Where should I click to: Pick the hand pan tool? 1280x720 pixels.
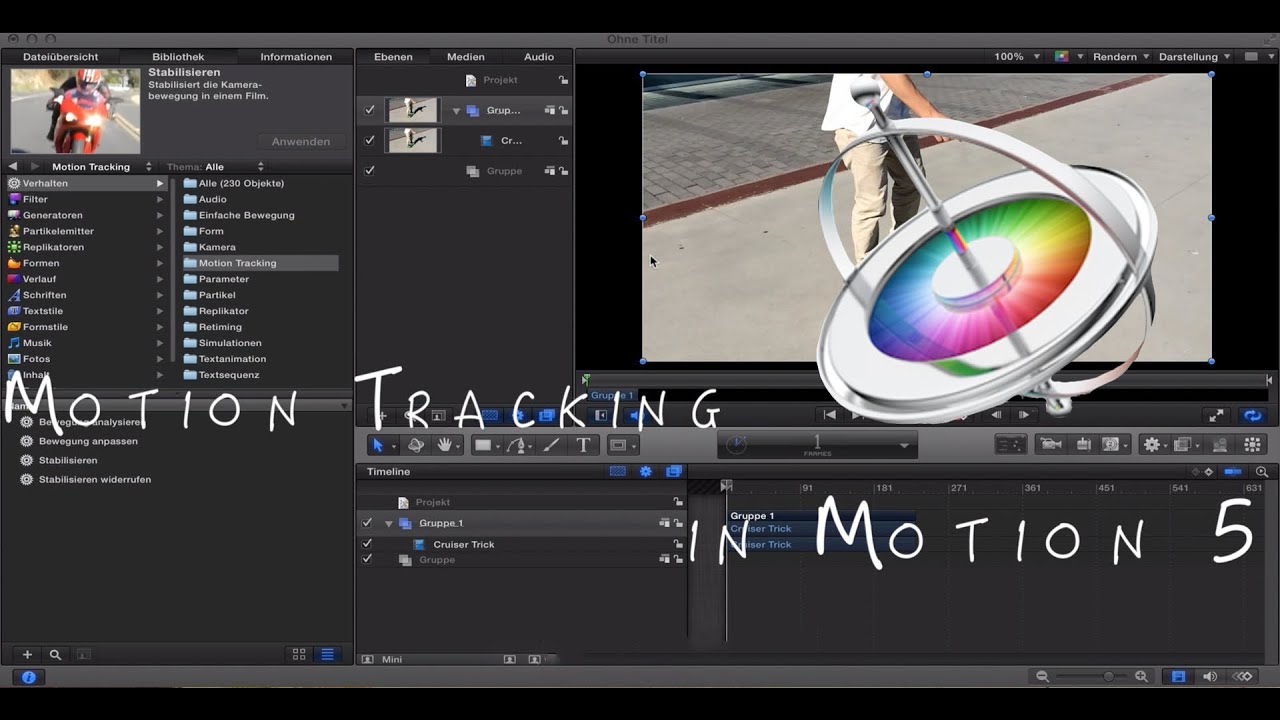[445, 445]
